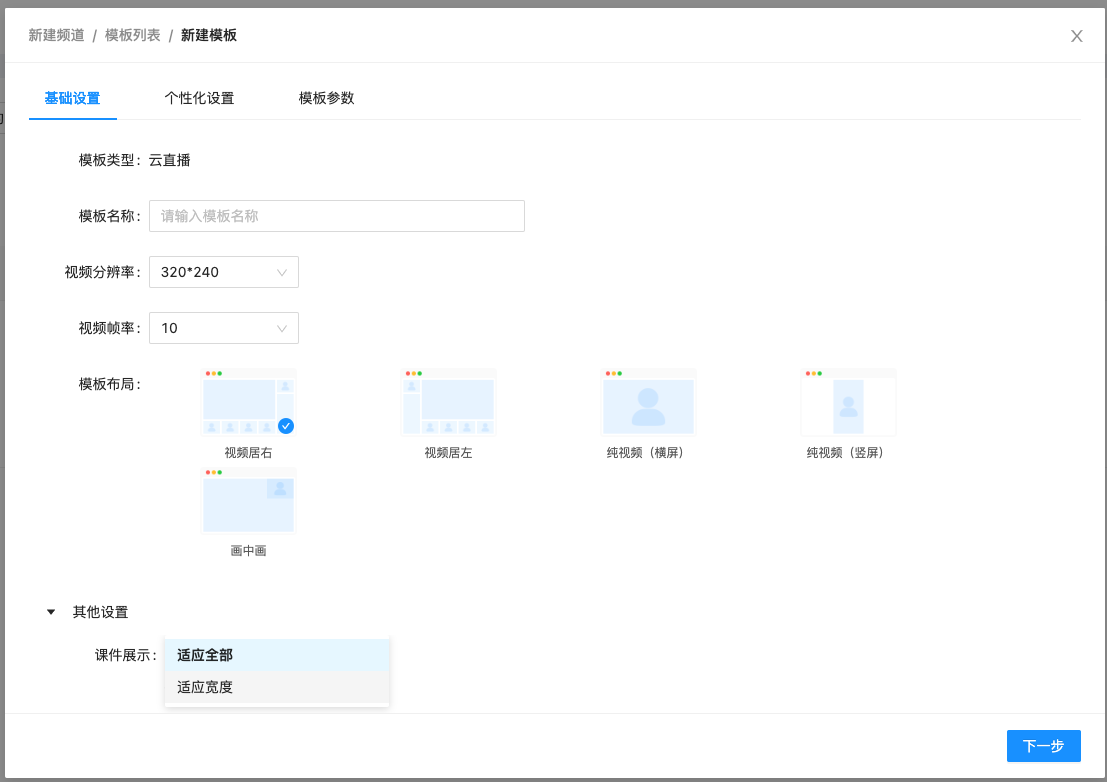Click the 基础设置 tab
The height and width of the screenshot is (782, 1107).
coord(72,98)
